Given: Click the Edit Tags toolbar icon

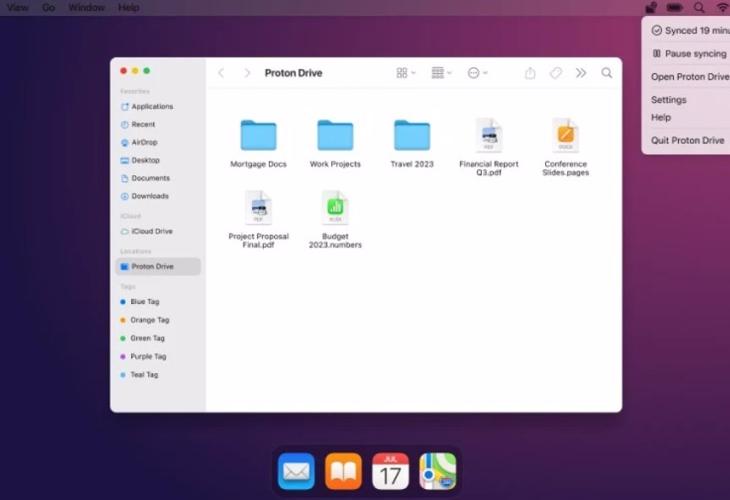Looking at the screenshot, I should [x=556, y=73].
